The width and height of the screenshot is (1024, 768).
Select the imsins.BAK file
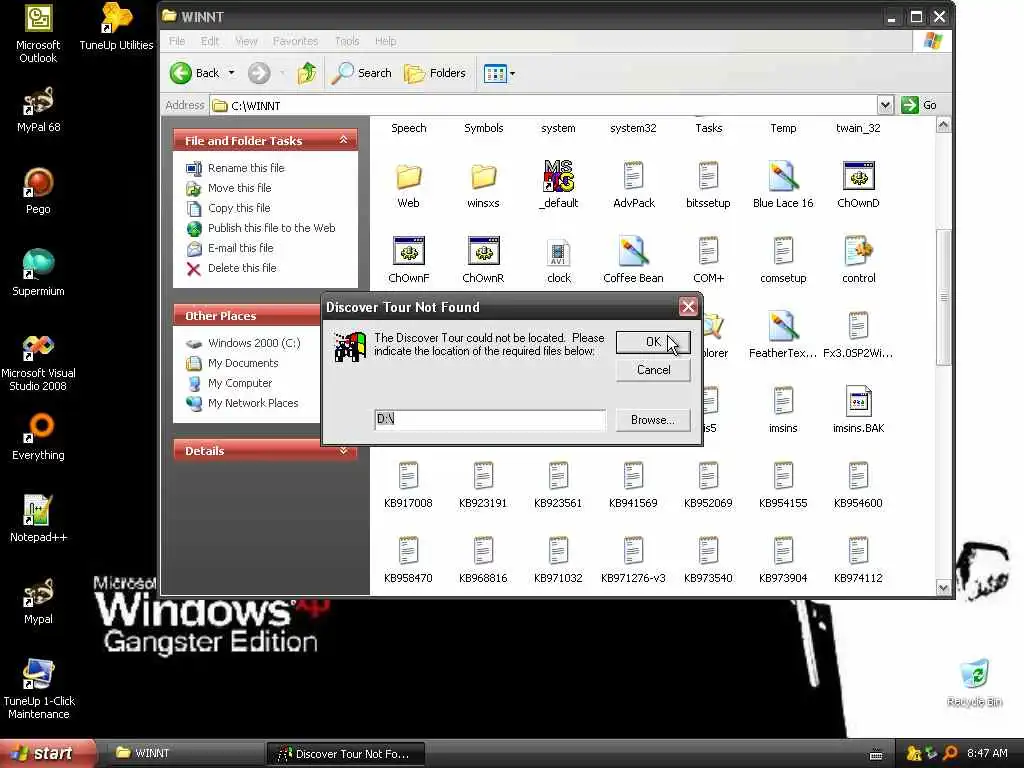pos(858,410)
